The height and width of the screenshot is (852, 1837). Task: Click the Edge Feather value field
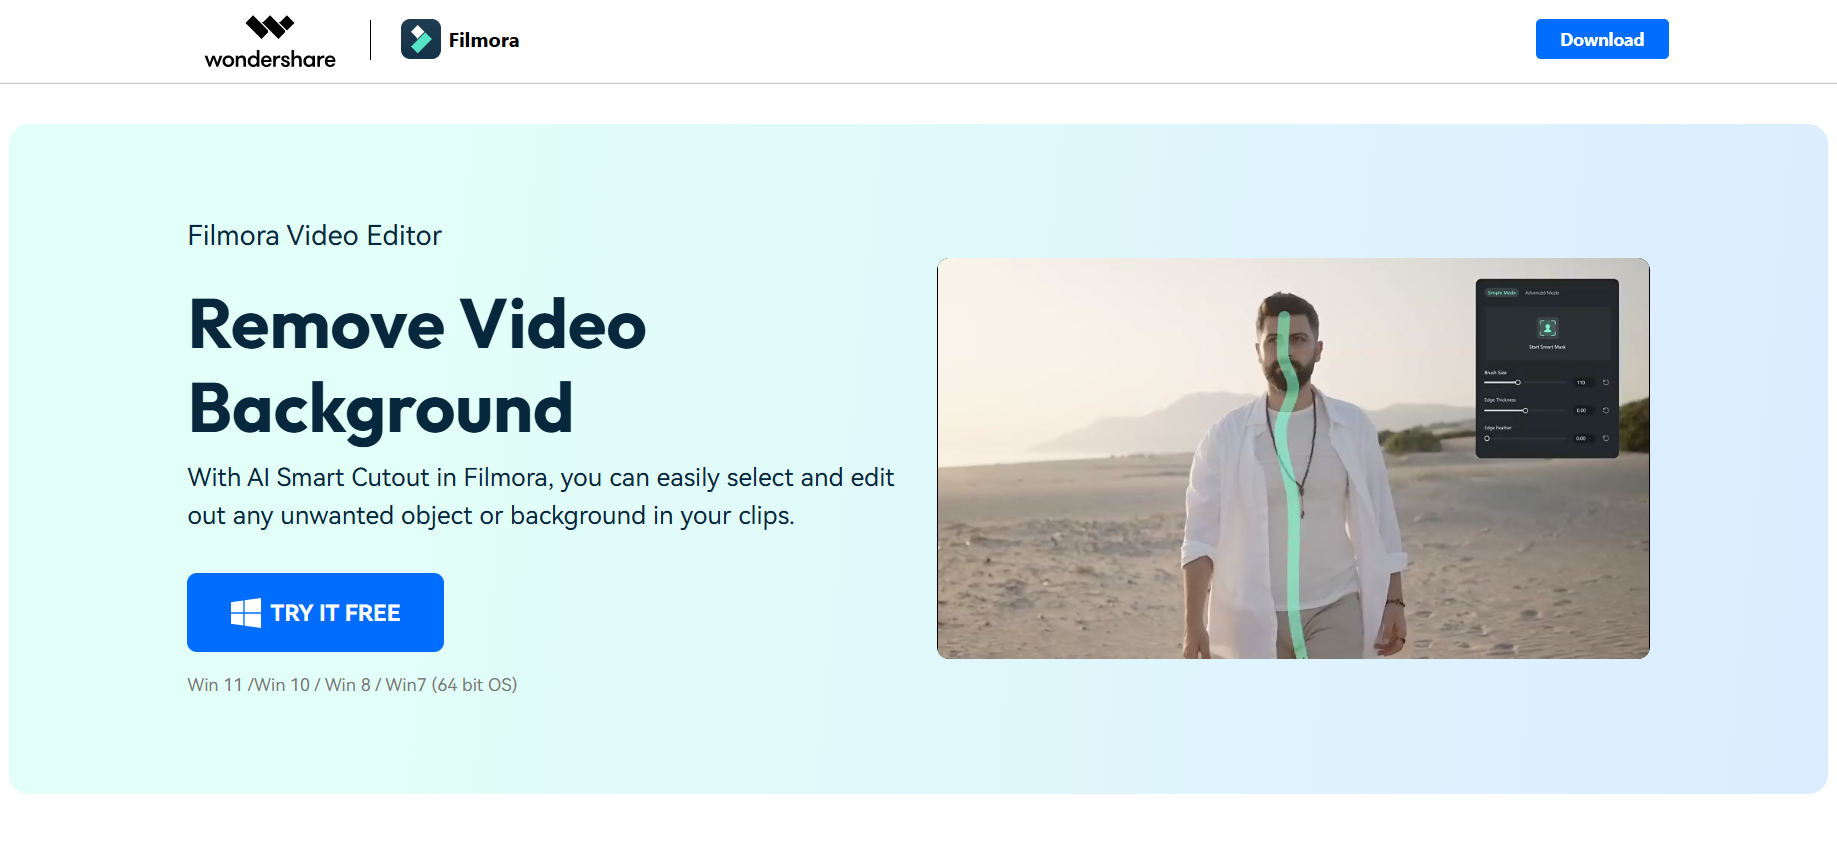click(1581, 438)
